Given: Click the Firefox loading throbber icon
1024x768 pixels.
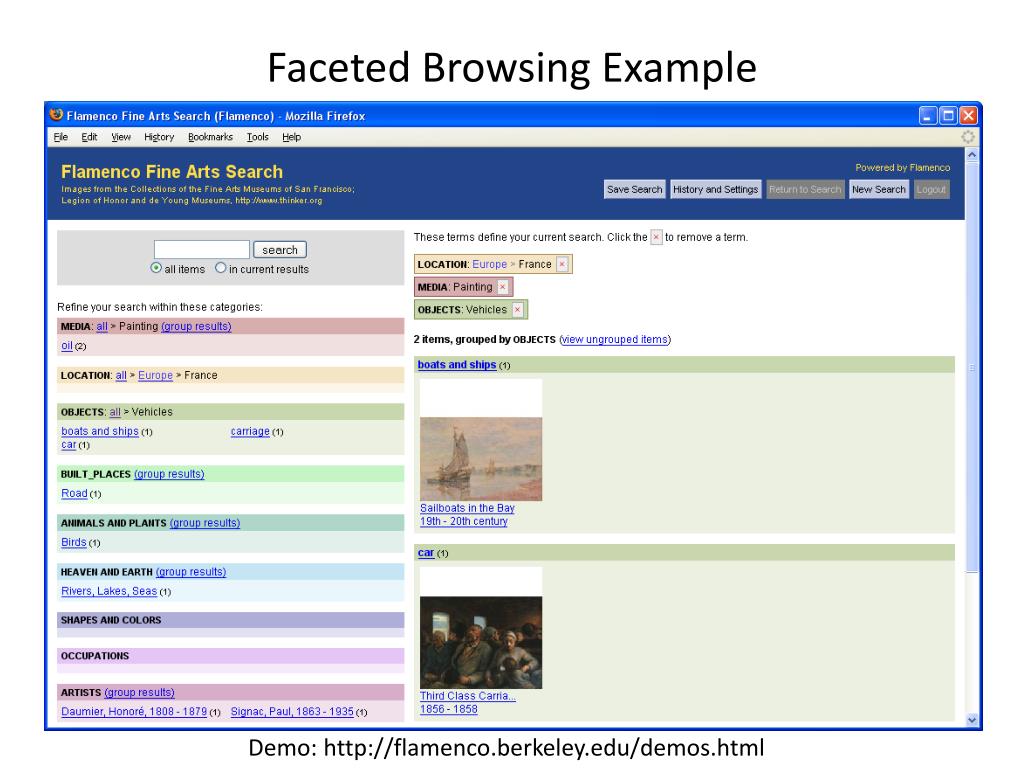Looking at the screenshot, I should tap(968, 136).
